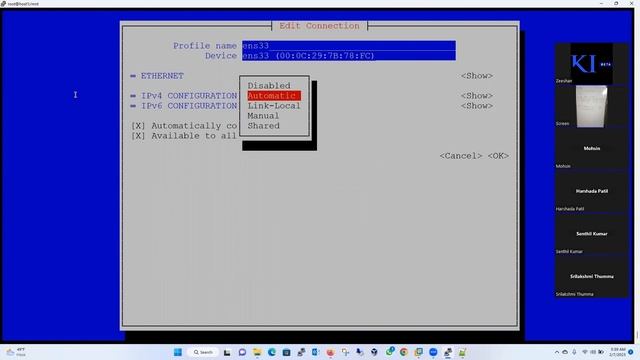Click the taskbar Search box
Image resolution: width=640 pixels, height=360 pixels.
[203, 352]
